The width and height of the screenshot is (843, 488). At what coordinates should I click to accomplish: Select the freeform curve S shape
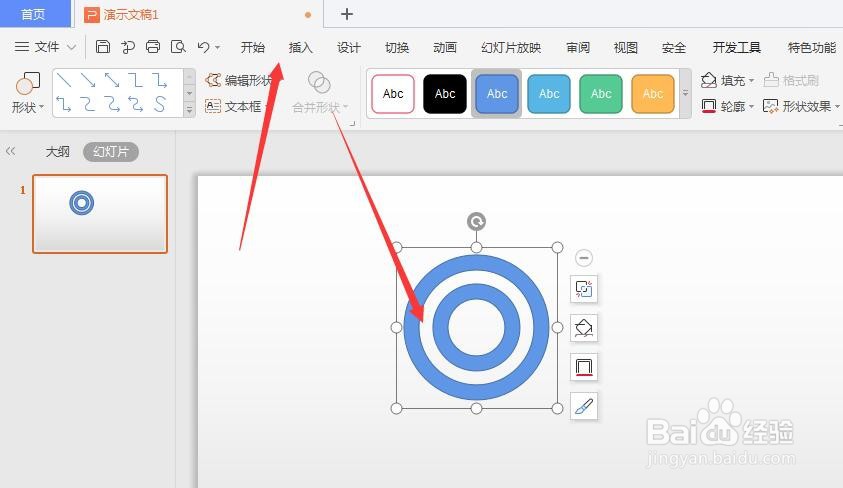[159, 103]
